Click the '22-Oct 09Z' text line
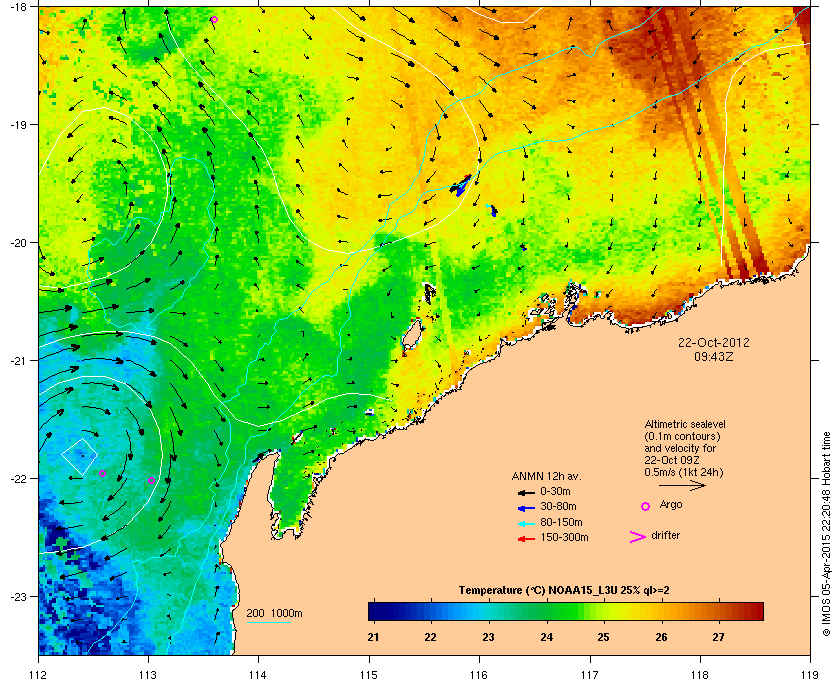The height and width of the screenshot is (680, 840). click(x=672, y=460)
